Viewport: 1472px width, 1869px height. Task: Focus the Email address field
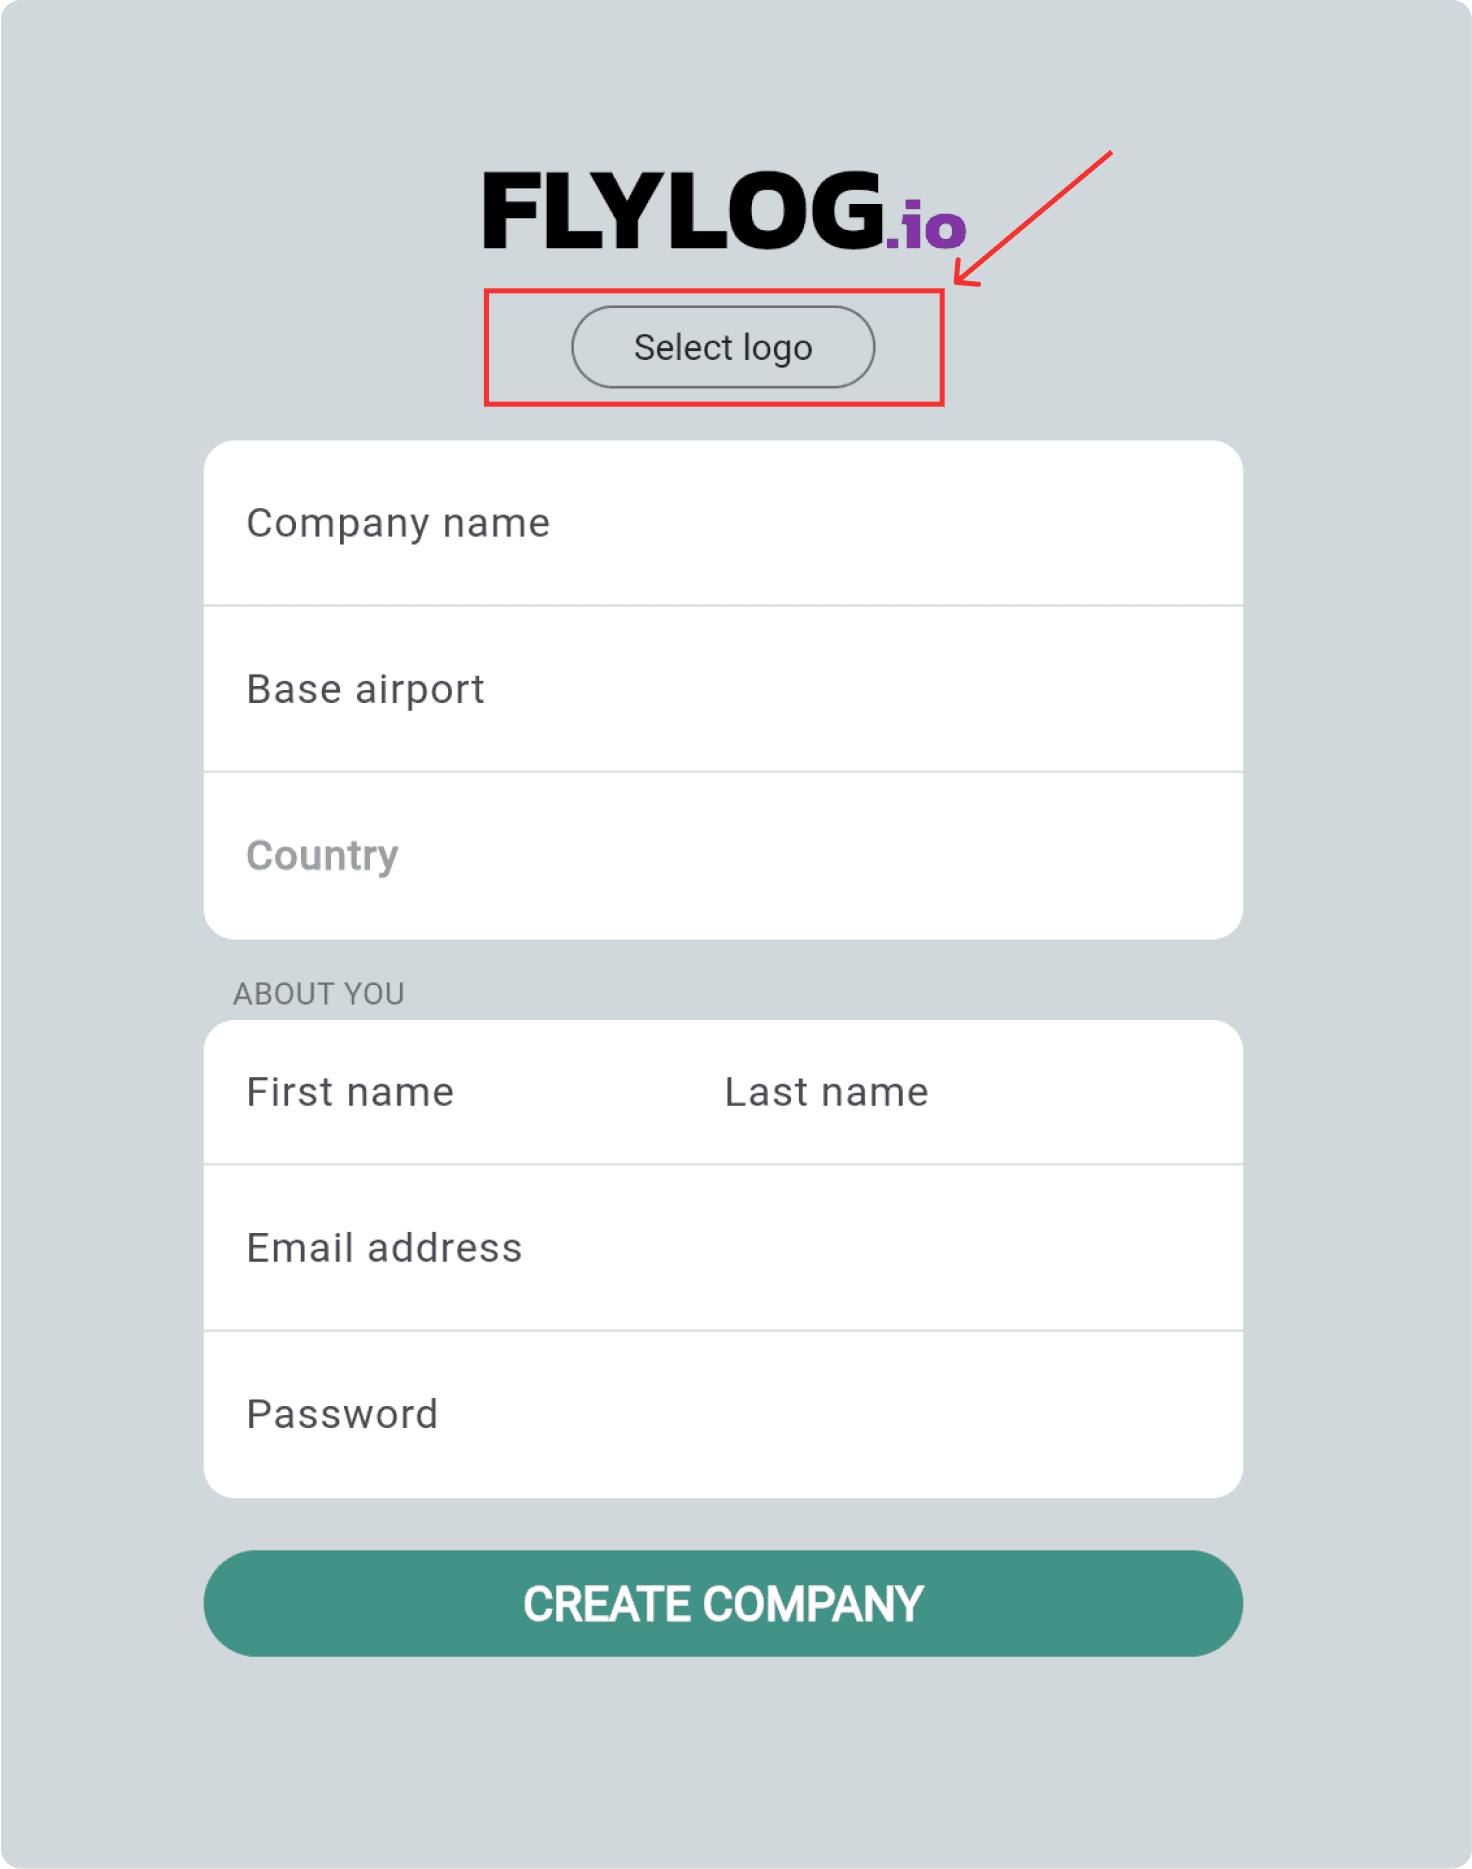coord(723,1248)
